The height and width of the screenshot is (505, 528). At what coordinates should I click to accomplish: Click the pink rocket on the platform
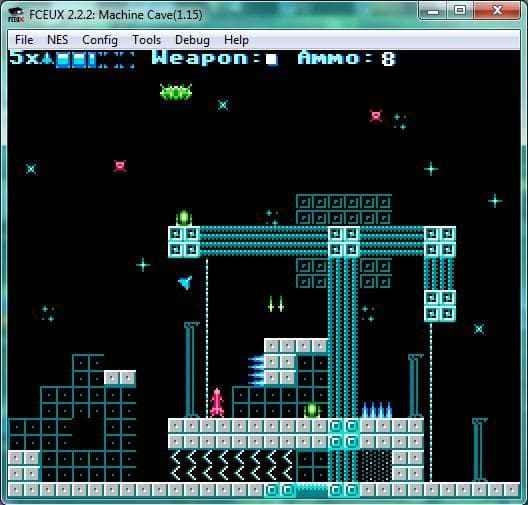[x=217, y=403]
